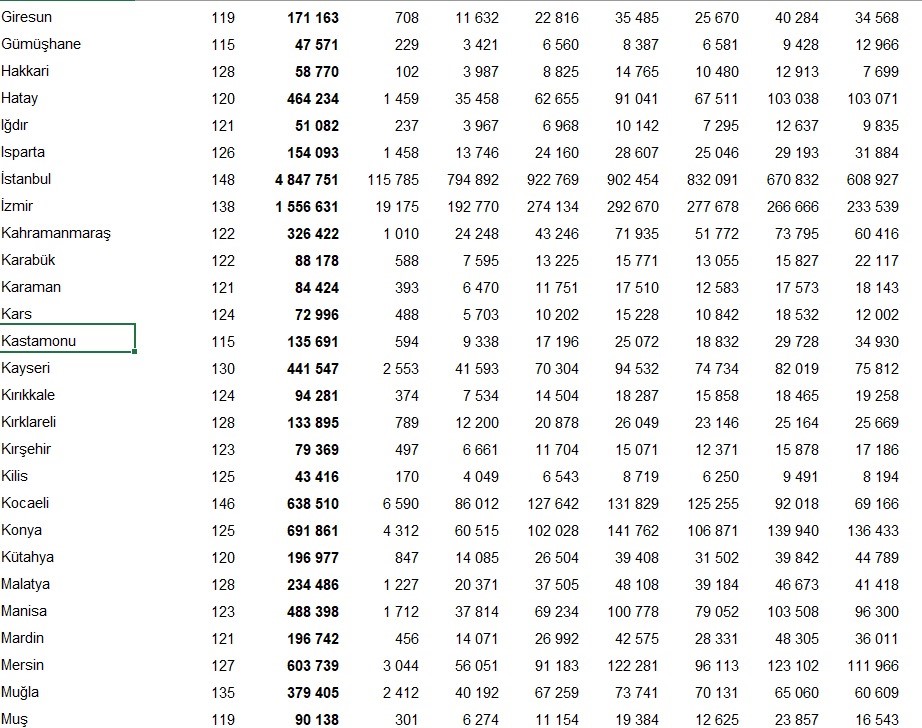Select the Malatya province name cell
The width and height of the screenshot is (922, 728).
click(27, 584)
